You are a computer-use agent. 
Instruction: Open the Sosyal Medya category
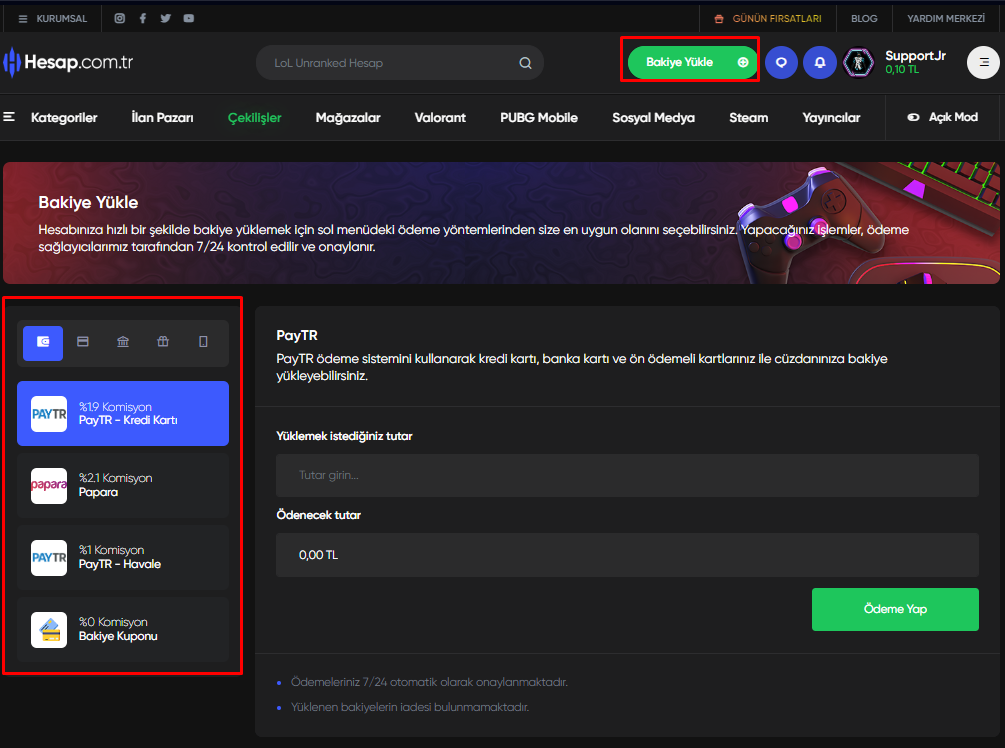pos(653,118)
